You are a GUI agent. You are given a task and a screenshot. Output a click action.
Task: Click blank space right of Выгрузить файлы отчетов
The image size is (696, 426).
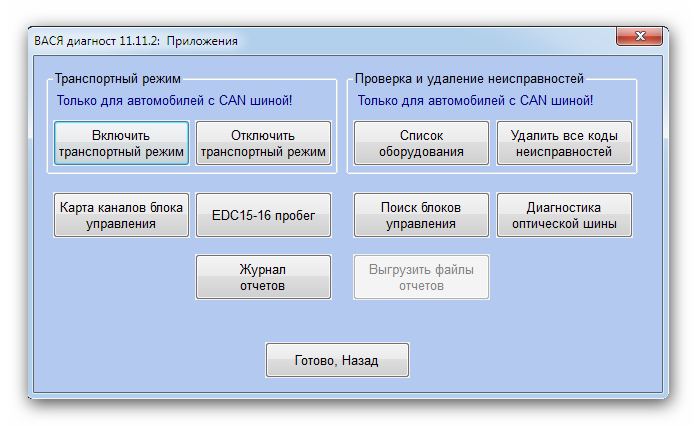pyautogui.click(x=570, y=277)
